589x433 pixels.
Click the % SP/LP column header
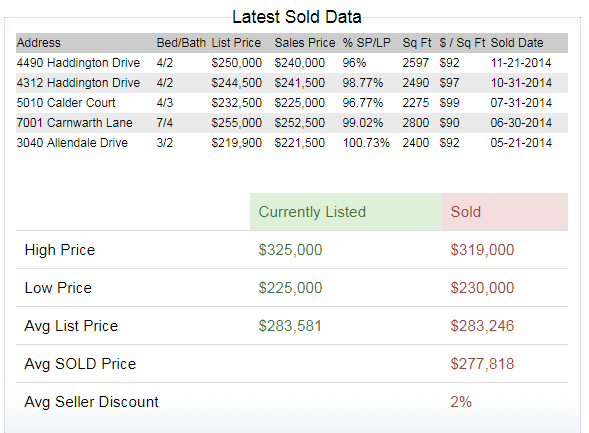[367, 43]
